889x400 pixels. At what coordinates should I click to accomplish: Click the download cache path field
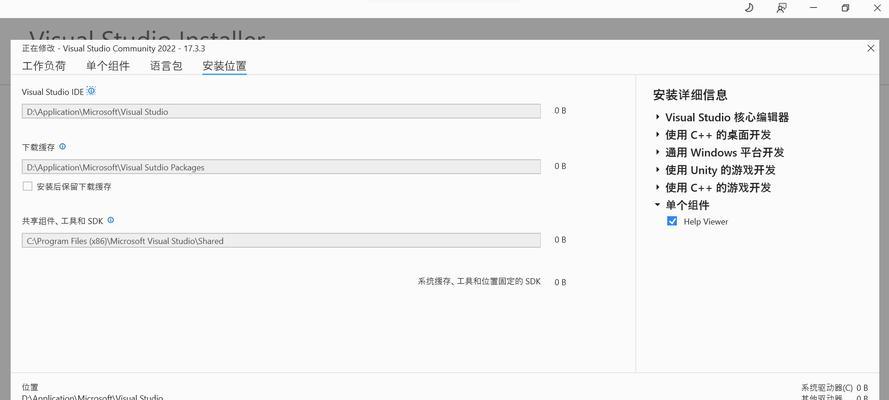pyautogui.click(x=281, y=167)
